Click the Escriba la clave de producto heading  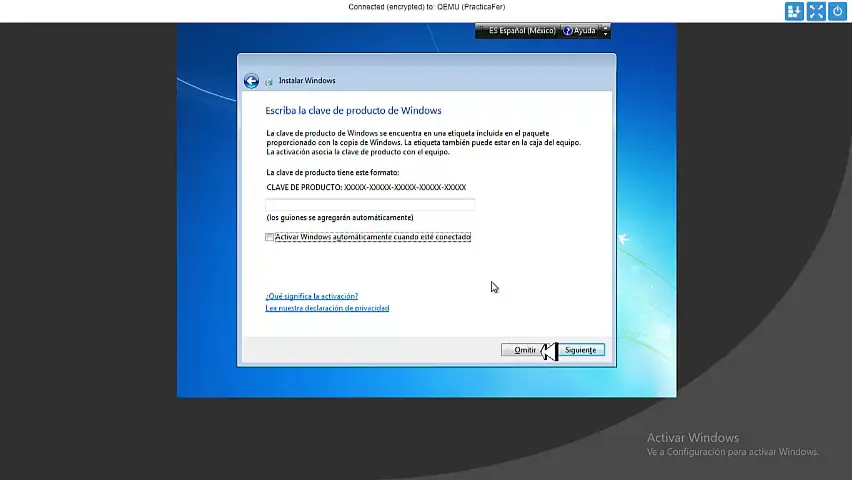353,110
